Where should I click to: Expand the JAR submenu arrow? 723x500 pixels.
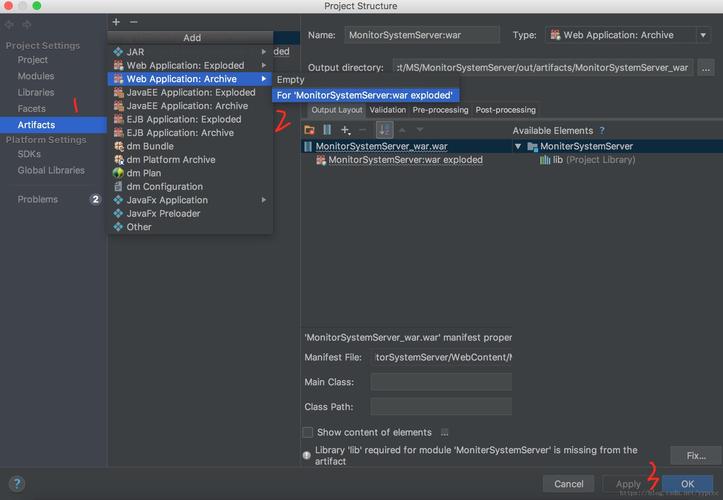pos(264,52)
